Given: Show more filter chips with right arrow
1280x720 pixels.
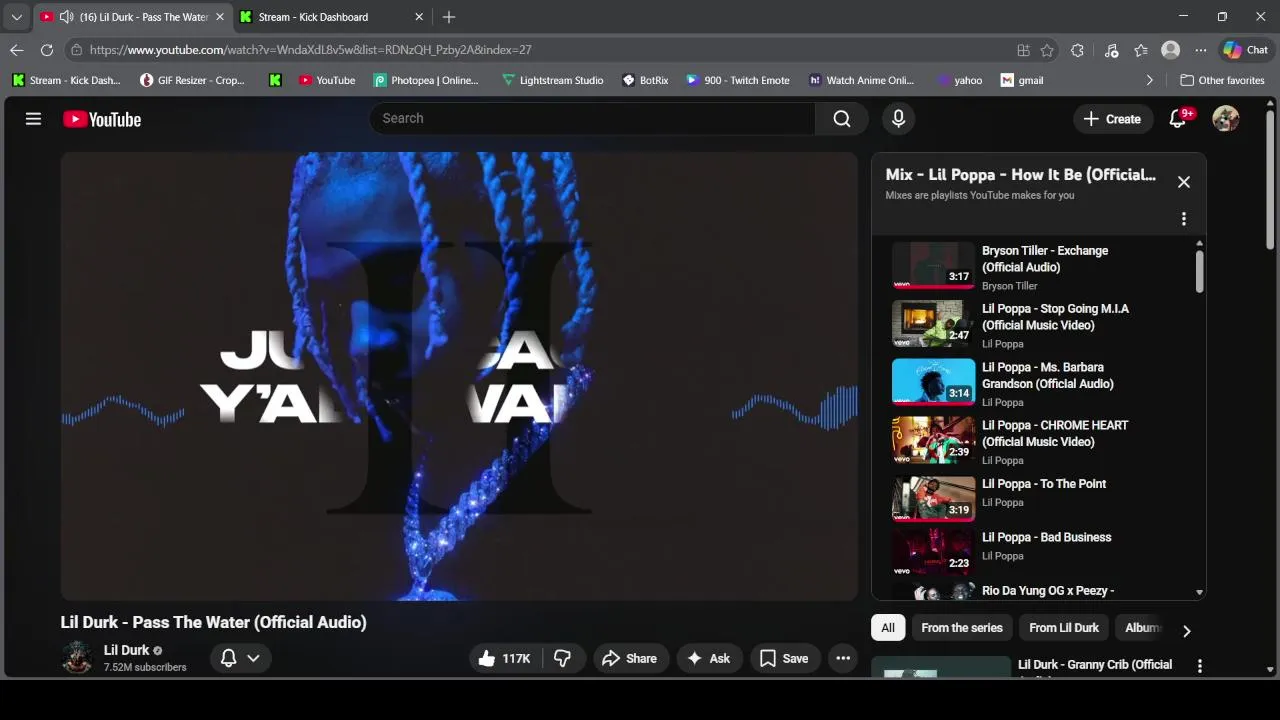Looking at the screenshot, I should [1187, 631].
